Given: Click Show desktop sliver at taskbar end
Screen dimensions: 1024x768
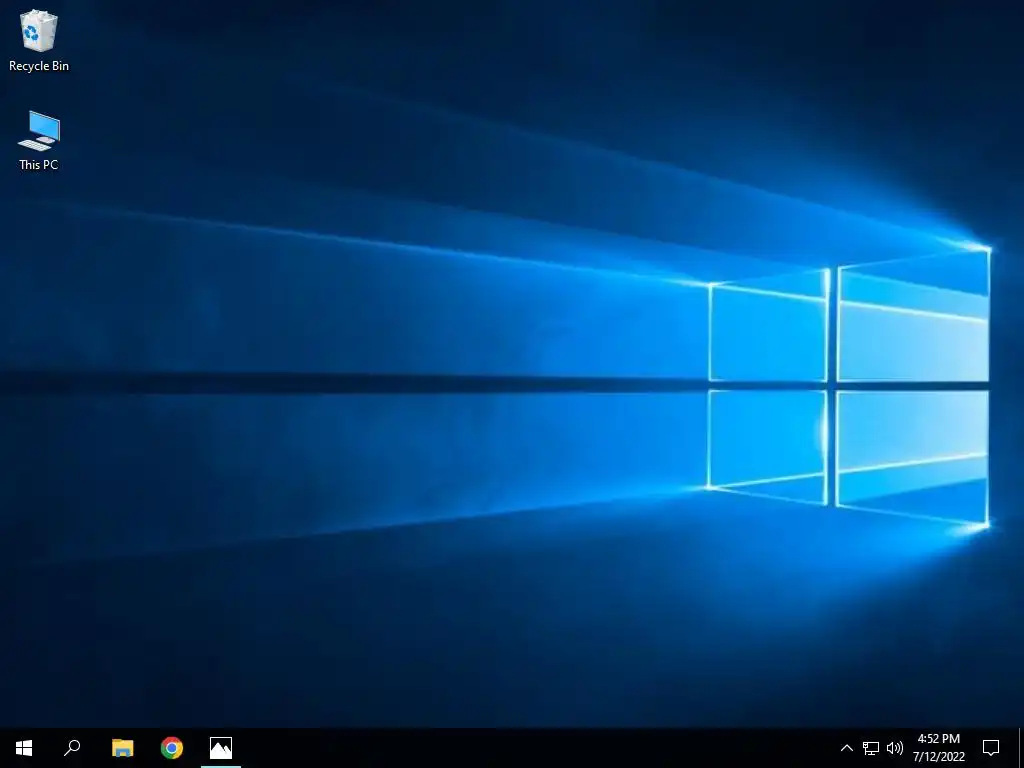Looking at the screenshot, I should point(1021,748).
